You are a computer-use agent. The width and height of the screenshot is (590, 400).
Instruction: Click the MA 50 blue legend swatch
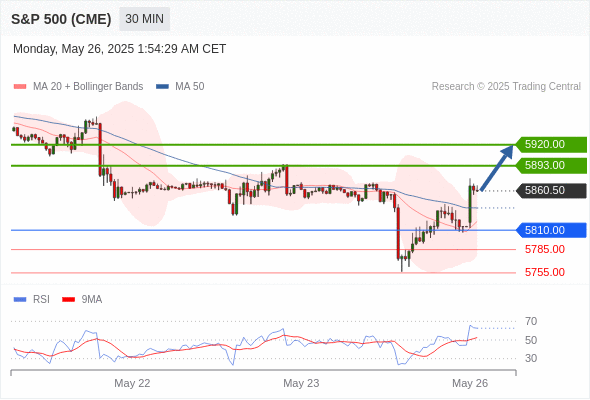pos(162,87)
